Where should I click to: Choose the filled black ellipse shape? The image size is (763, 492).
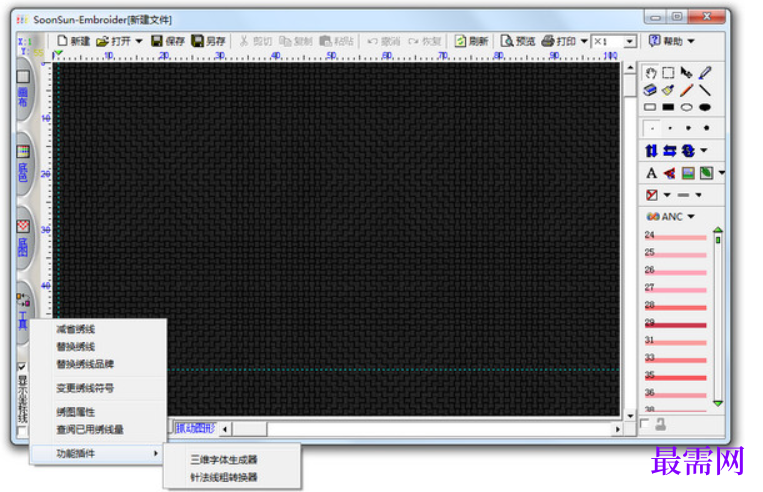point(705,108)
